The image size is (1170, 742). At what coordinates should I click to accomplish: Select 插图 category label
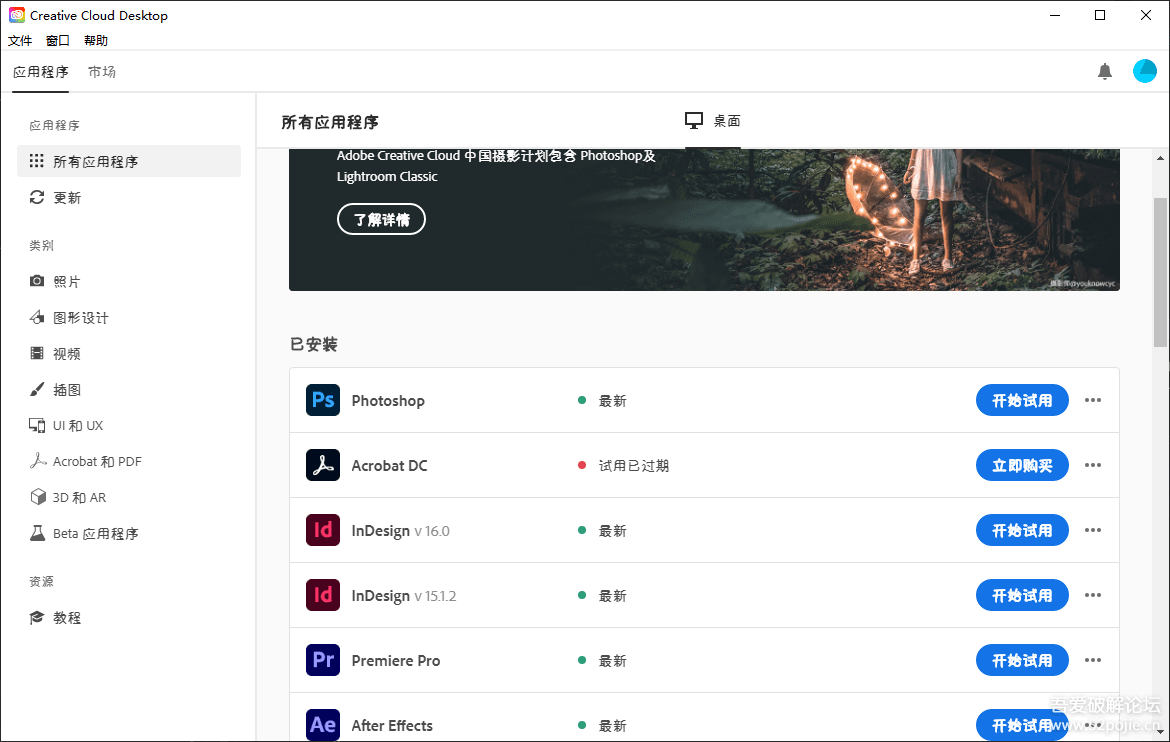tap(67, 390)
